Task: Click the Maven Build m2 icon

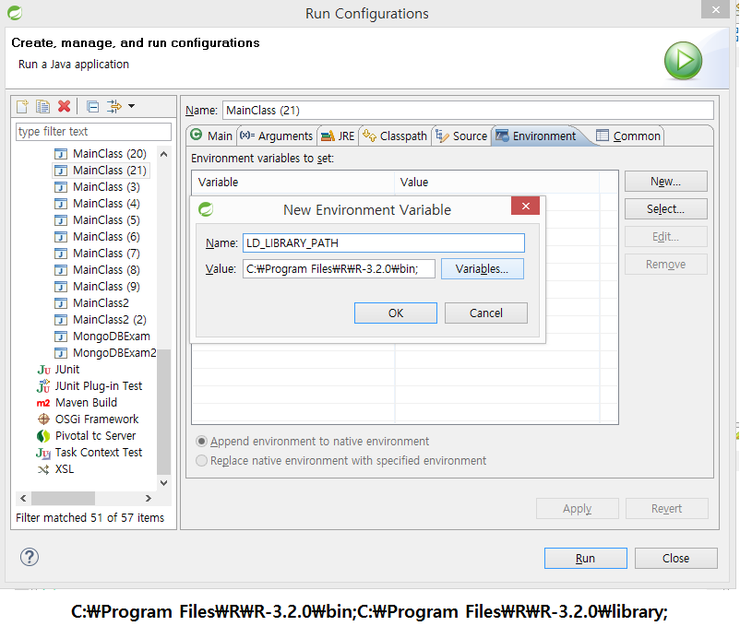Action: coord(43,403)
